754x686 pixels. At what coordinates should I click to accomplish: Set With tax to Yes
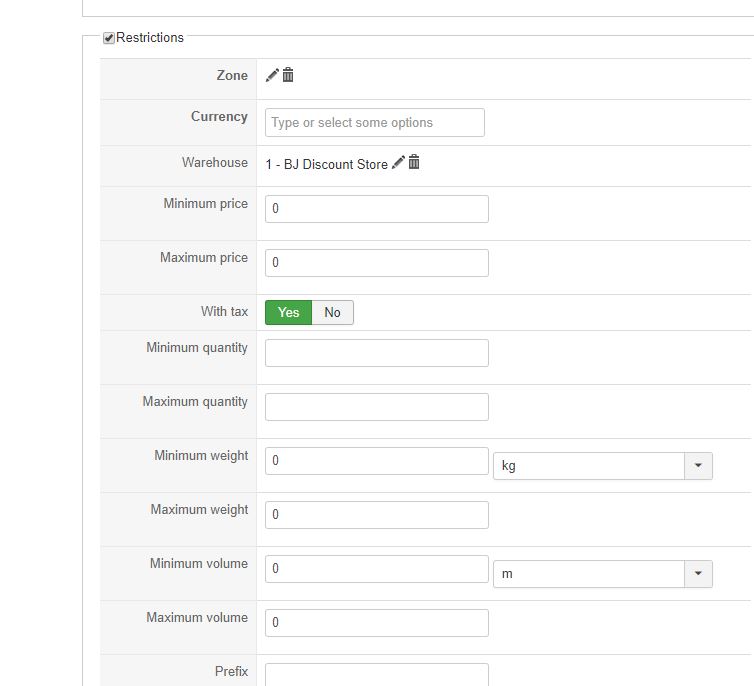(x=288, y=313)
